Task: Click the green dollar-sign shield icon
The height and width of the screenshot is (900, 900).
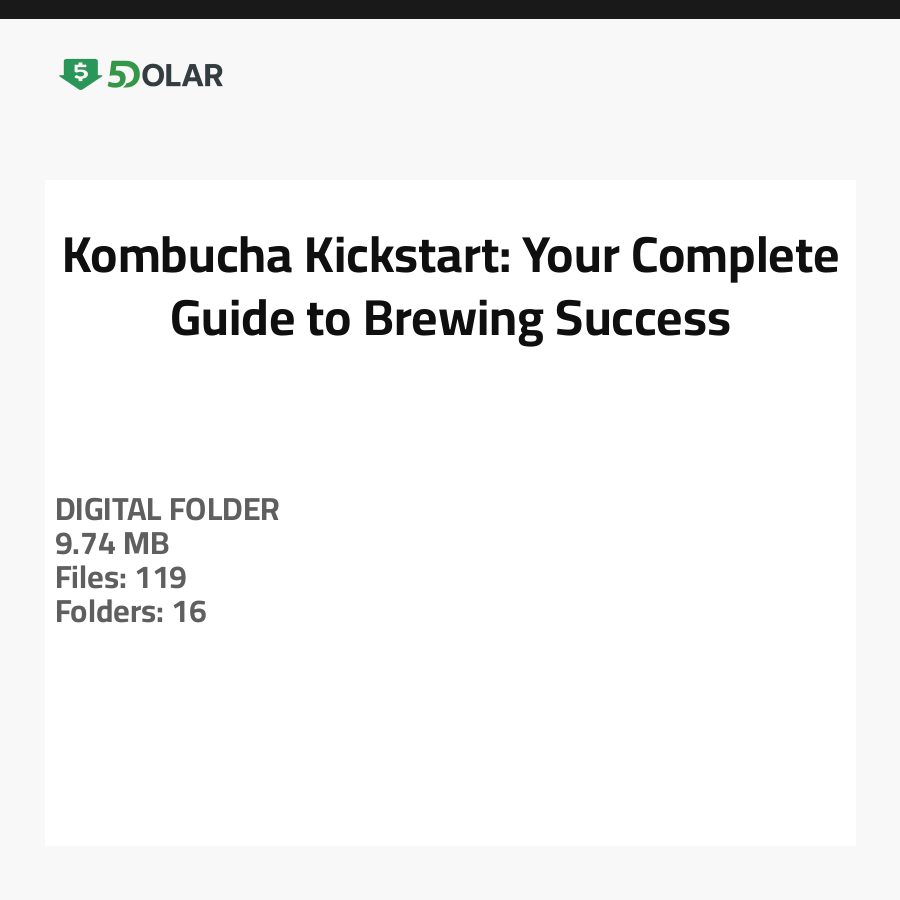Action: [x=80, y=74]
